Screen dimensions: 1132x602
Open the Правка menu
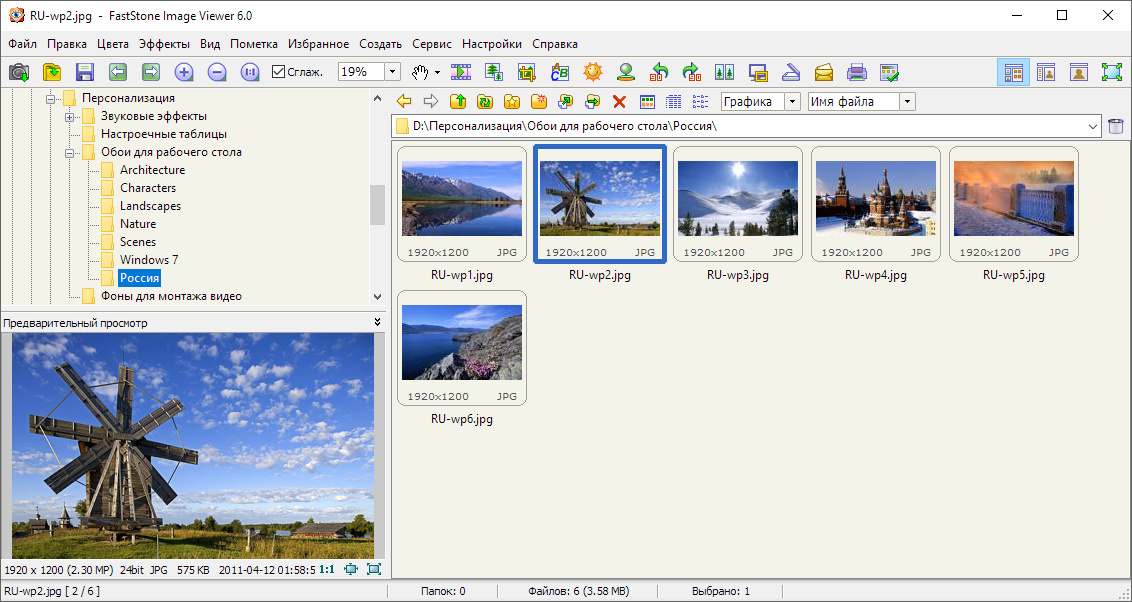[67, 44]
